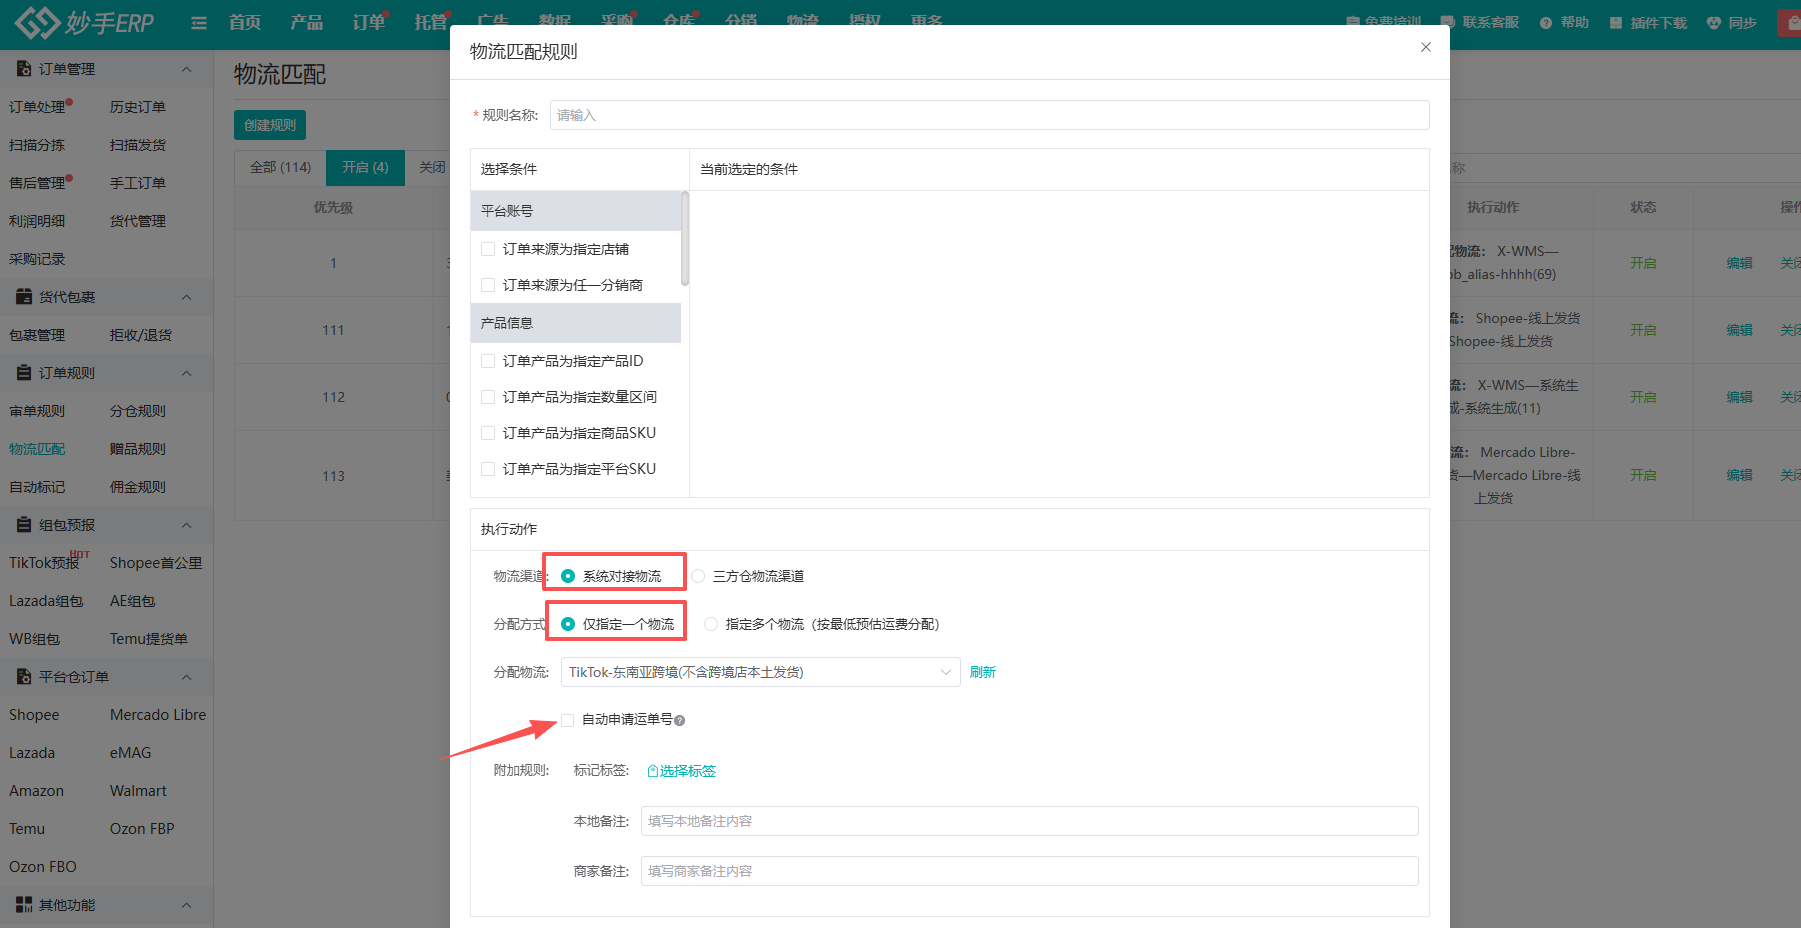
Task: Check 订单来源为任一分销商
Action: click(x=488, y=285)
